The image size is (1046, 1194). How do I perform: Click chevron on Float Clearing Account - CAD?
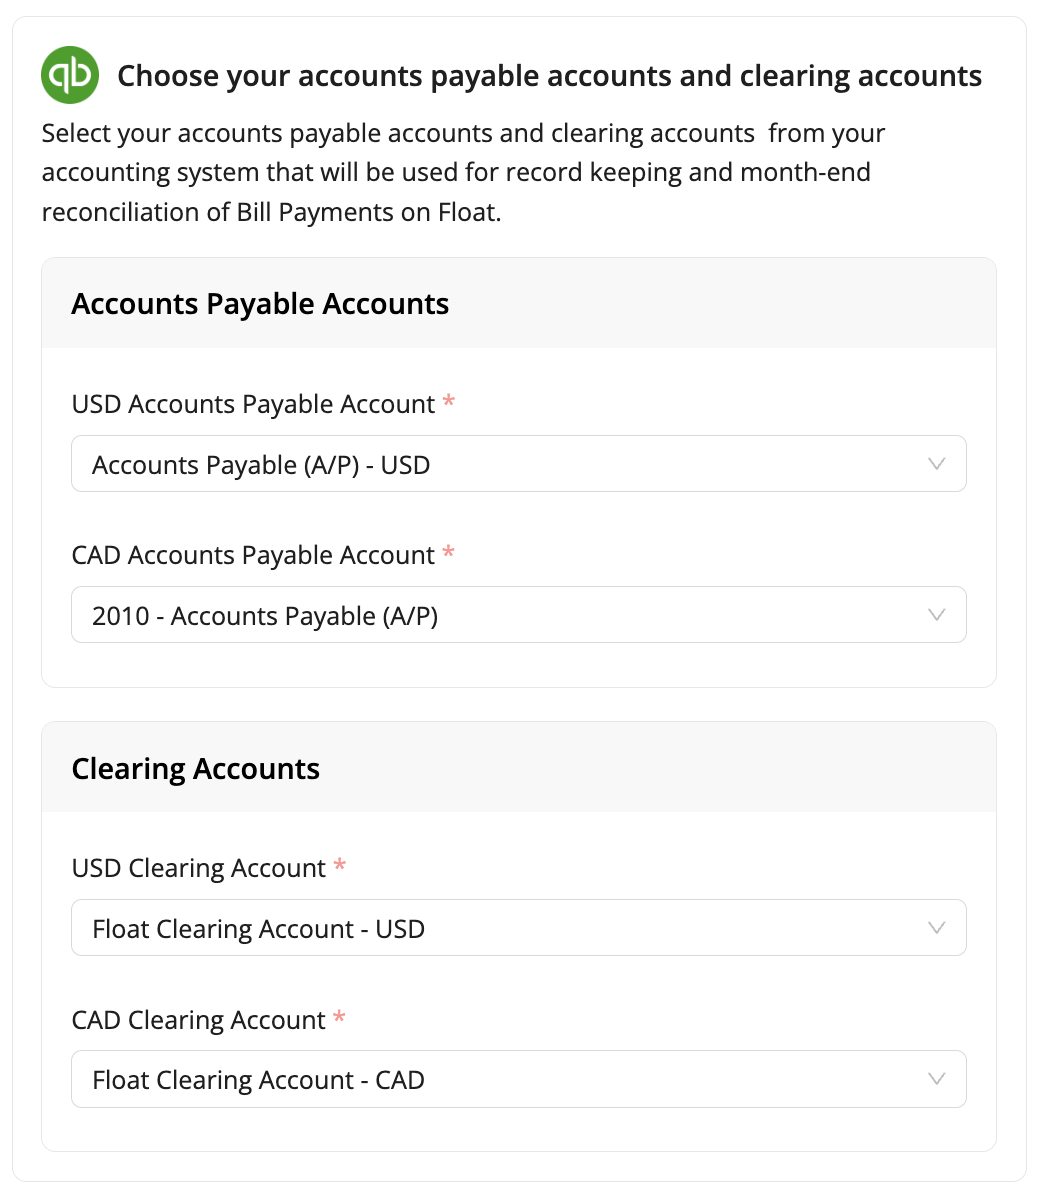[936, 1079]
